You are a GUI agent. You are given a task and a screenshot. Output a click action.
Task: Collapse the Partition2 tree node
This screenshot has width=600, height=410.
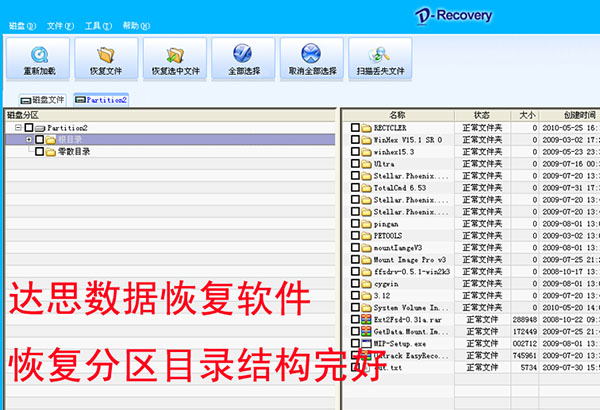coord(18,127)
